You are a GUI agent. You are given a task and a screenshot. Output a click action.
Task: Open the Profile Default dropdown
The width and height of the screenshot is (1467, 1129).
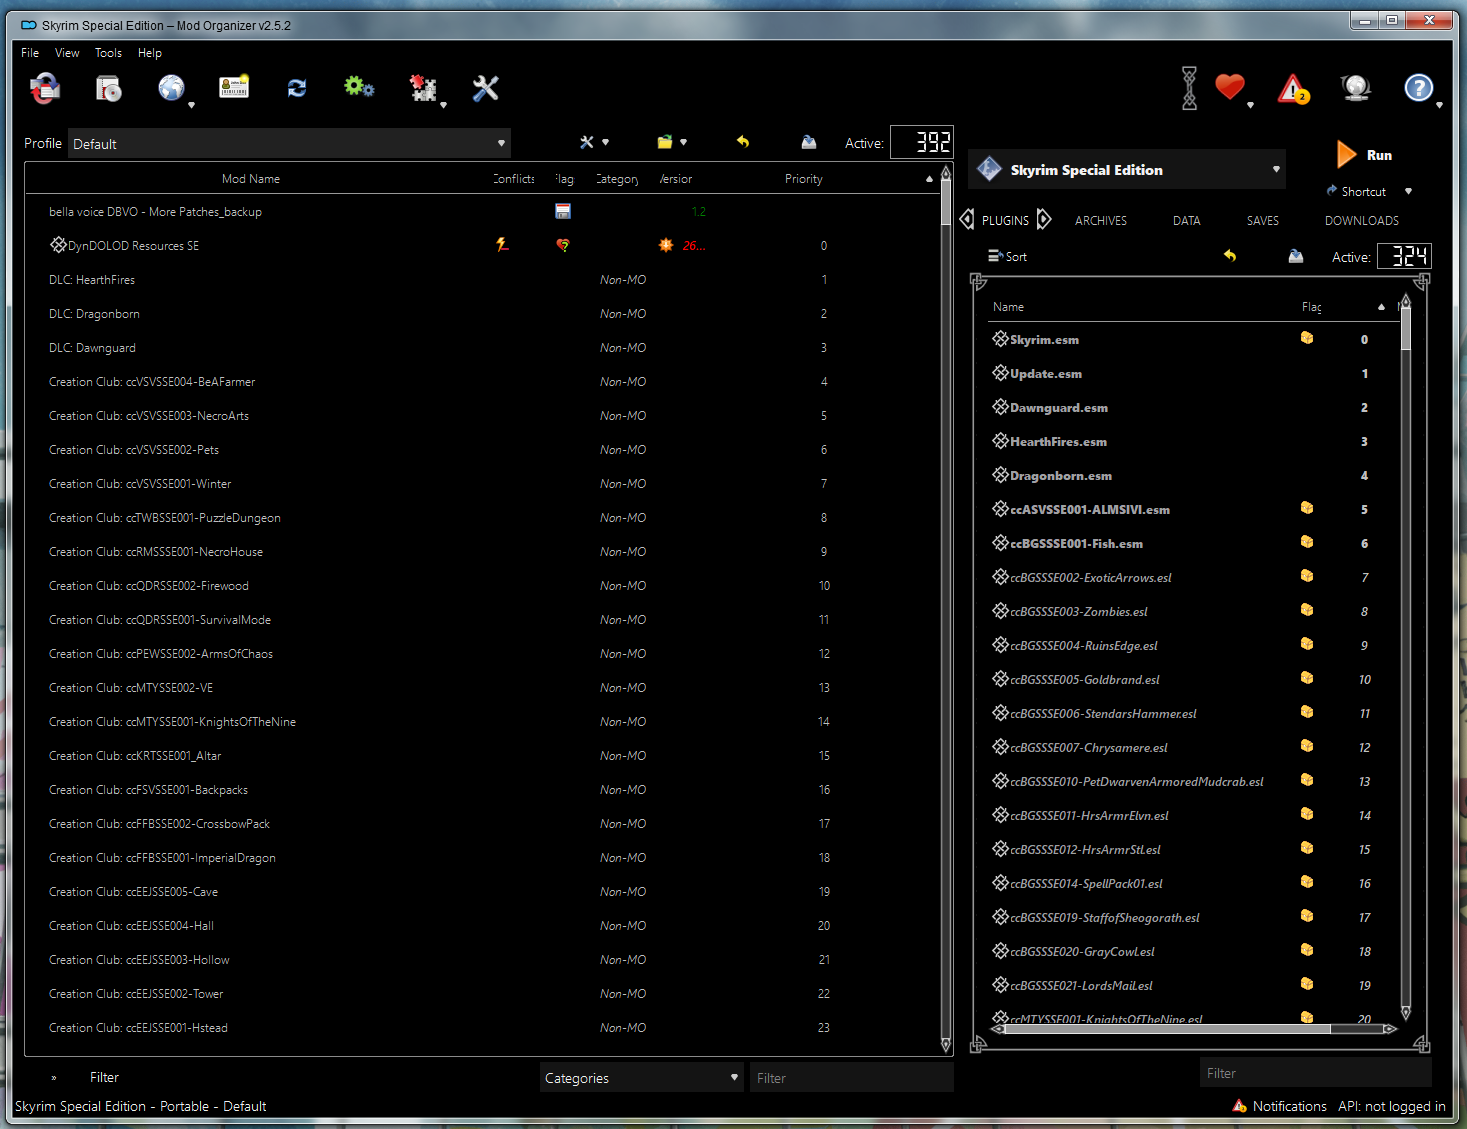(289, 143)
